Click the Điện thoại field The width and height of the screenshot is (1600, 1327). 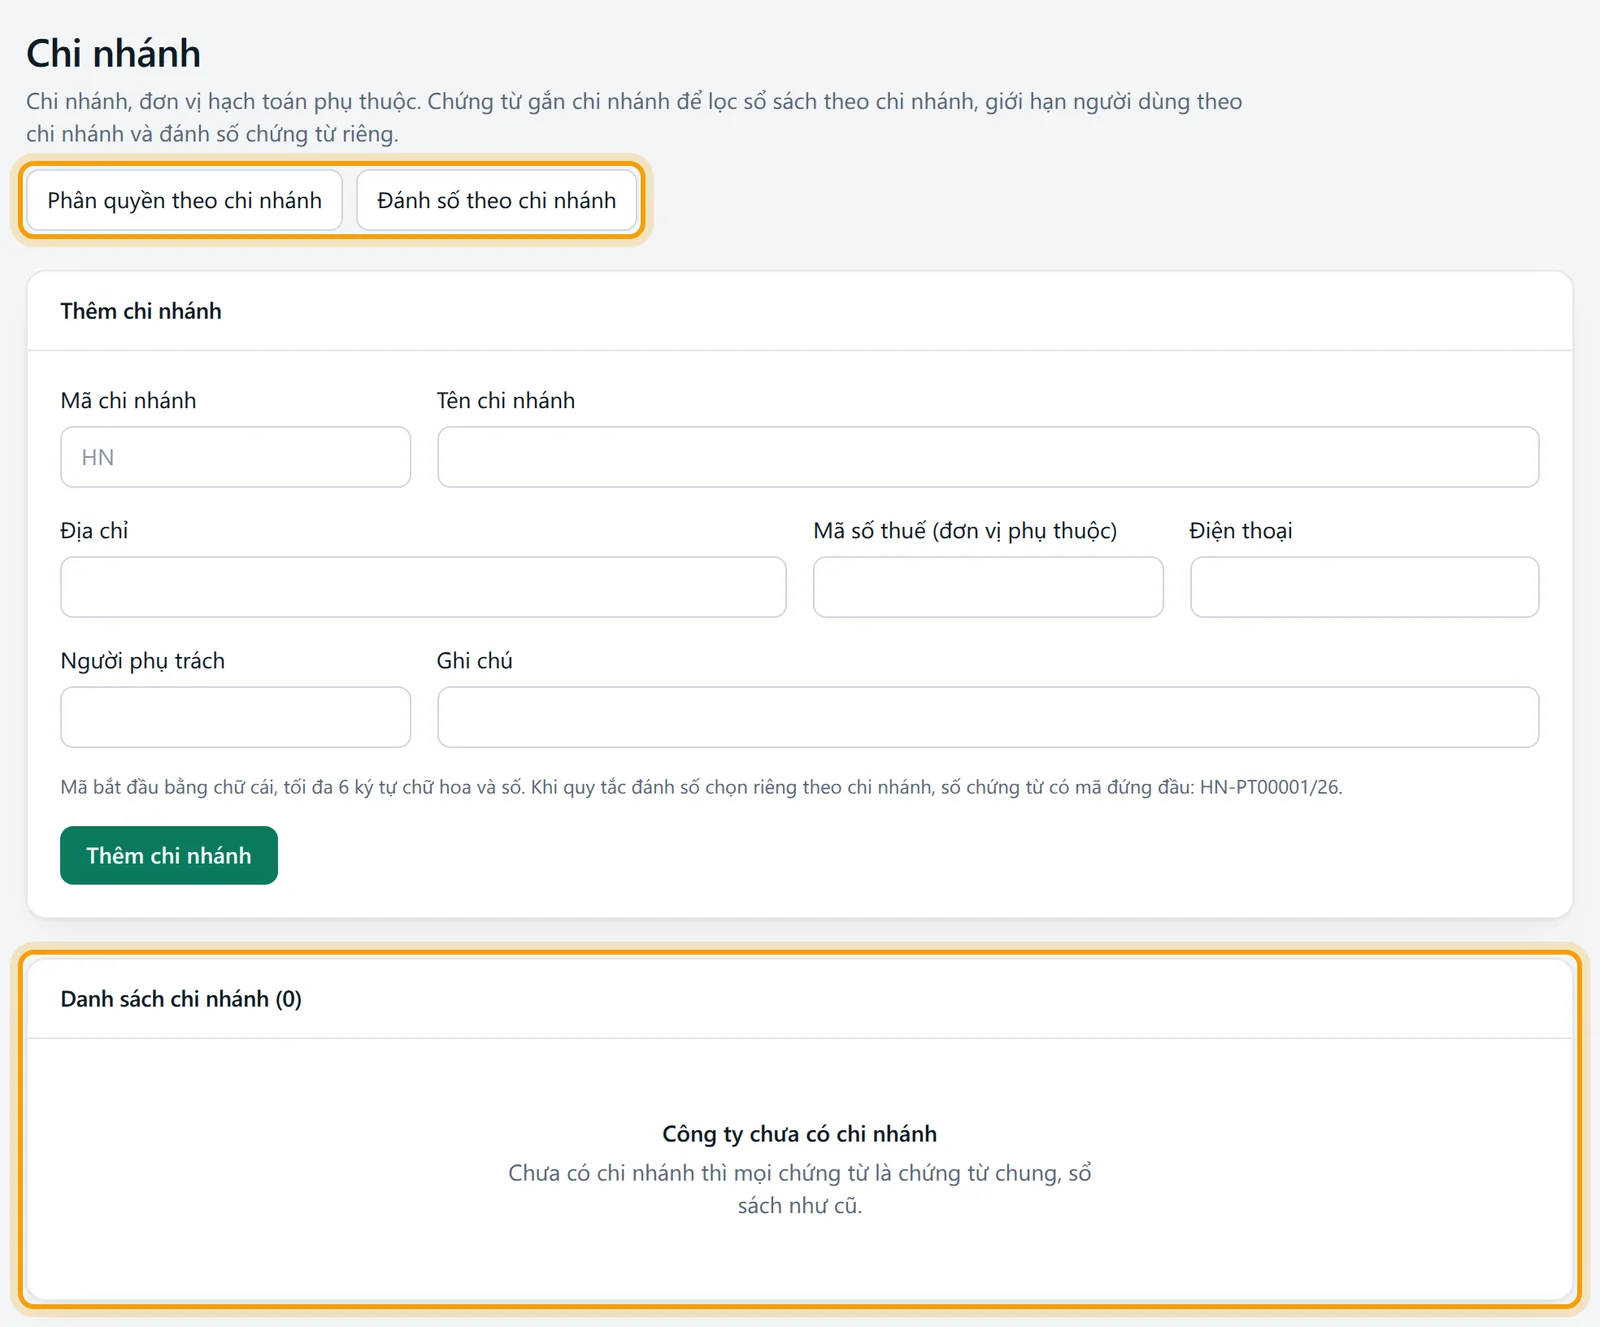1364,587
